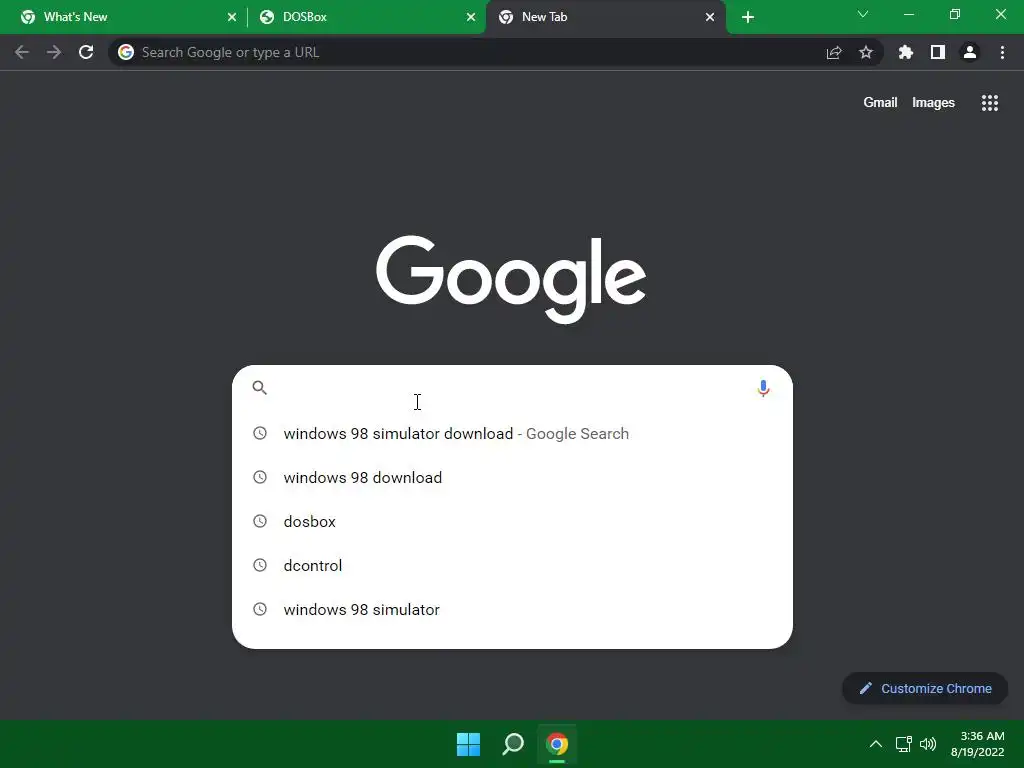Select suggestion windows 98 simulator
The image size is (1024, 768).
(x=513, y=609)
